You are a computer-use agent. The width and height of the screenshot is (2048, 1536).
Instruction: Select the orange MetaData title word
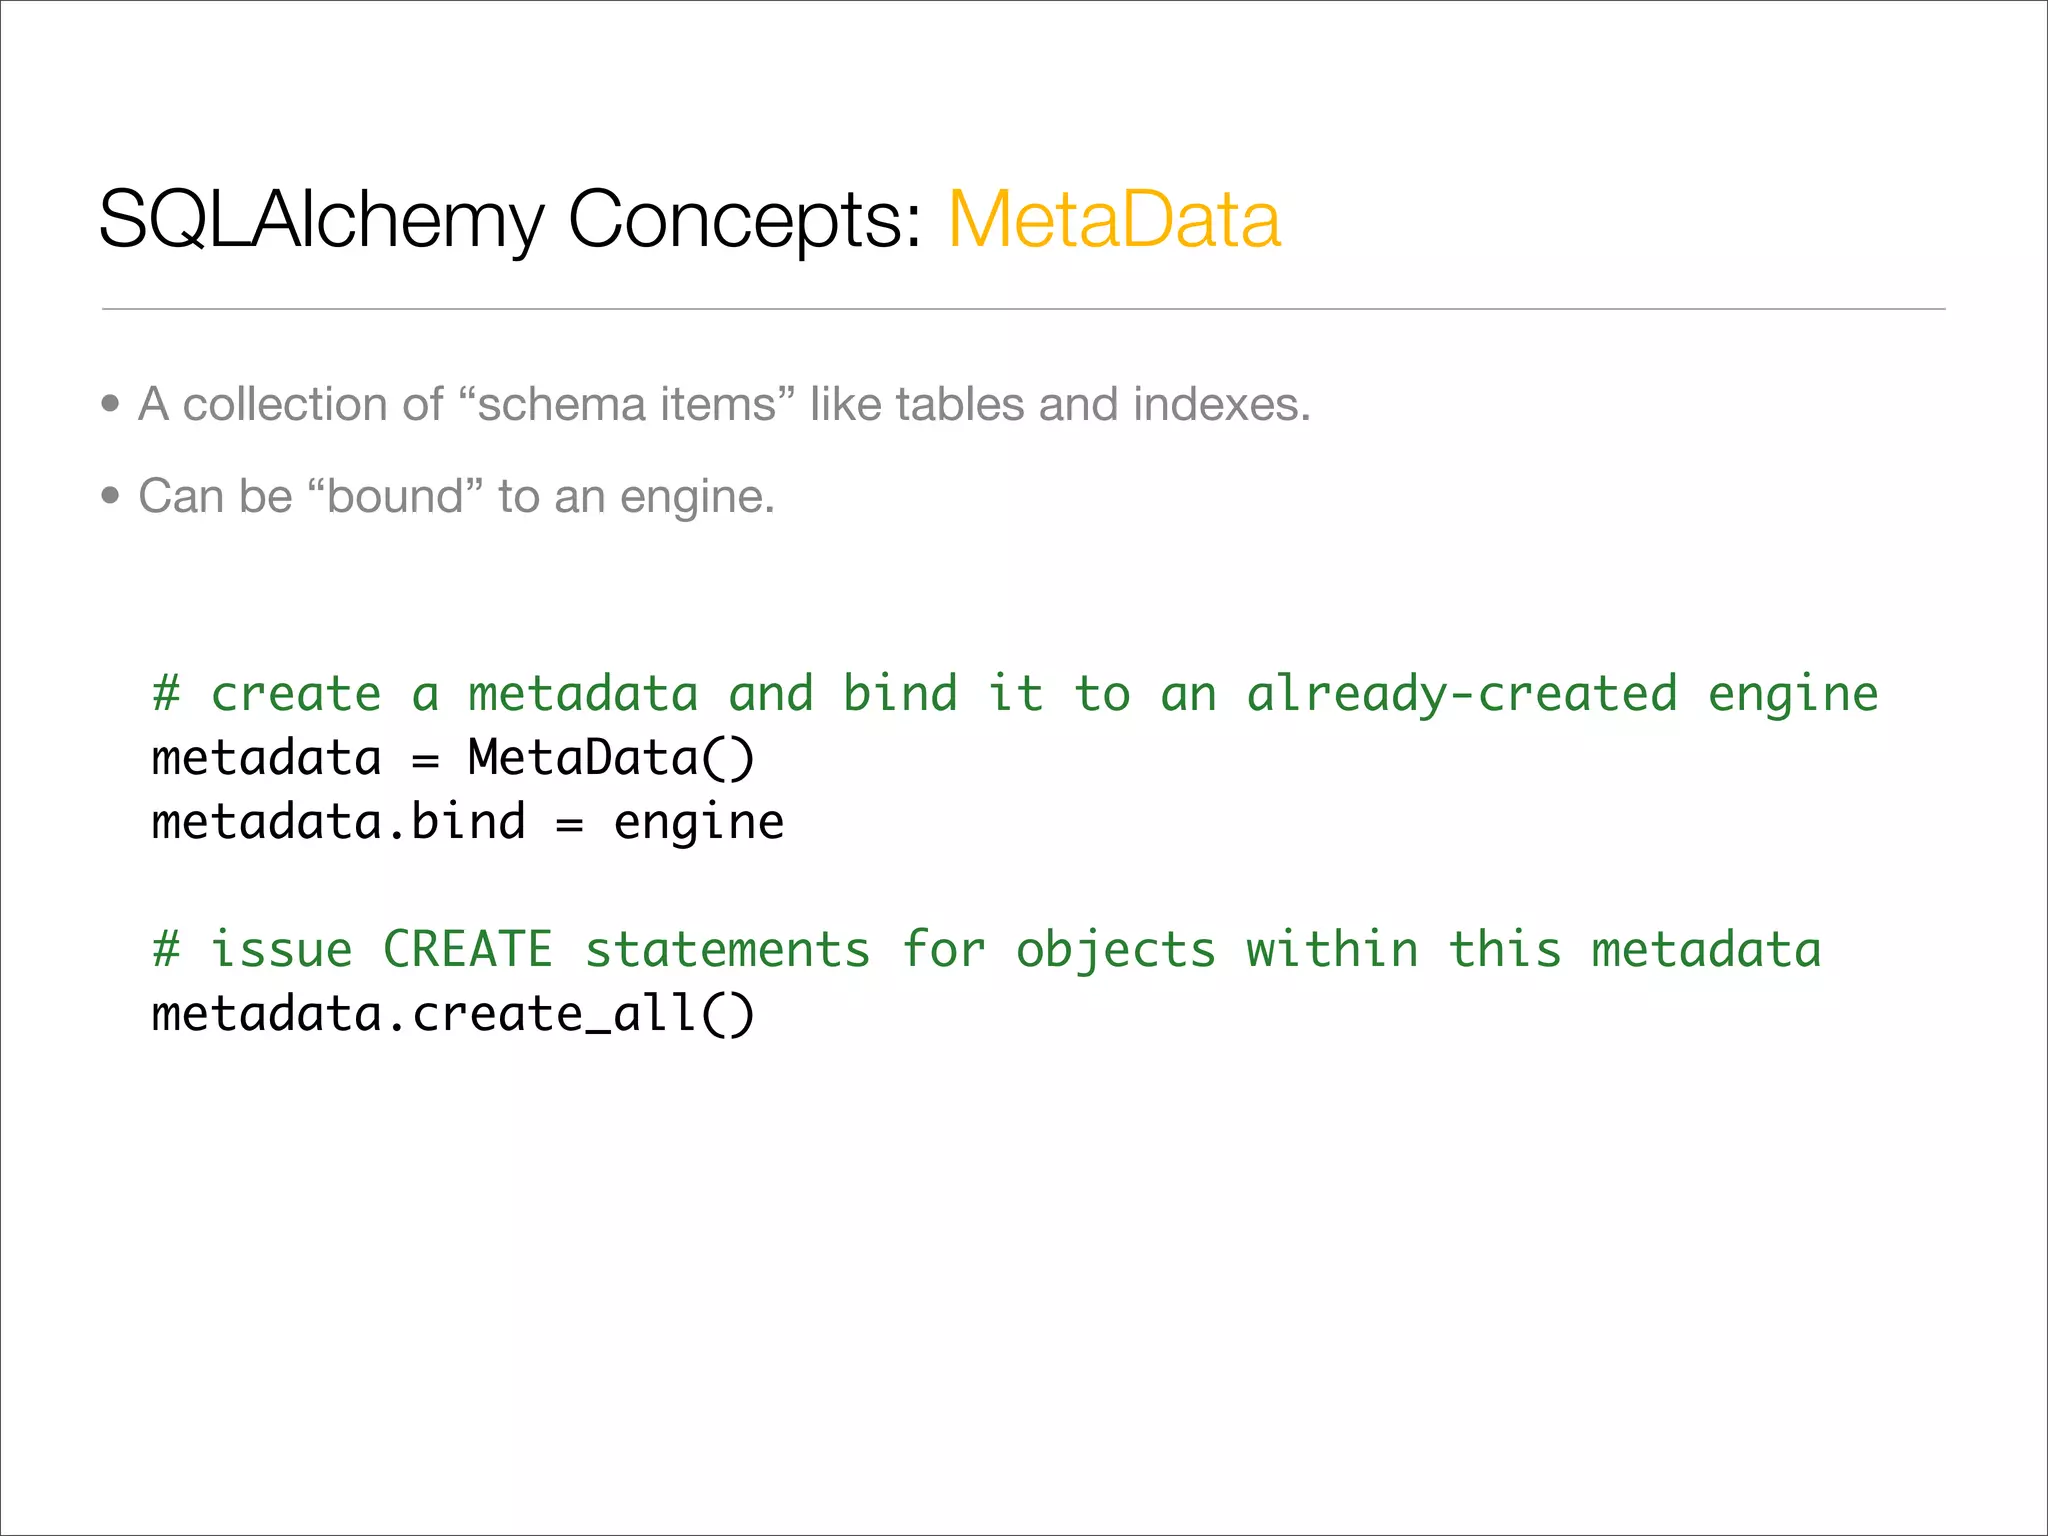tap(1114, 220)
